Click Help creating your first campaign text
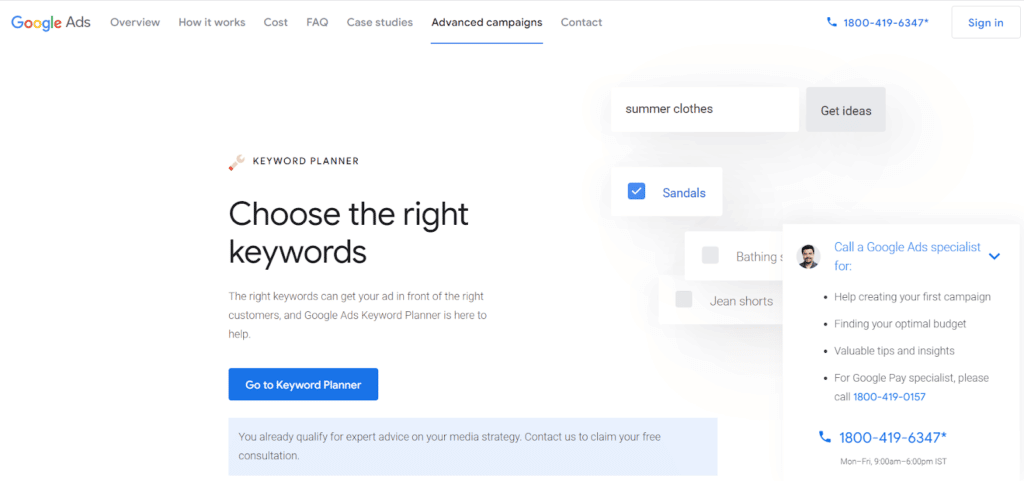Screen dimensions: 1024x481 [x=912, y=296]
